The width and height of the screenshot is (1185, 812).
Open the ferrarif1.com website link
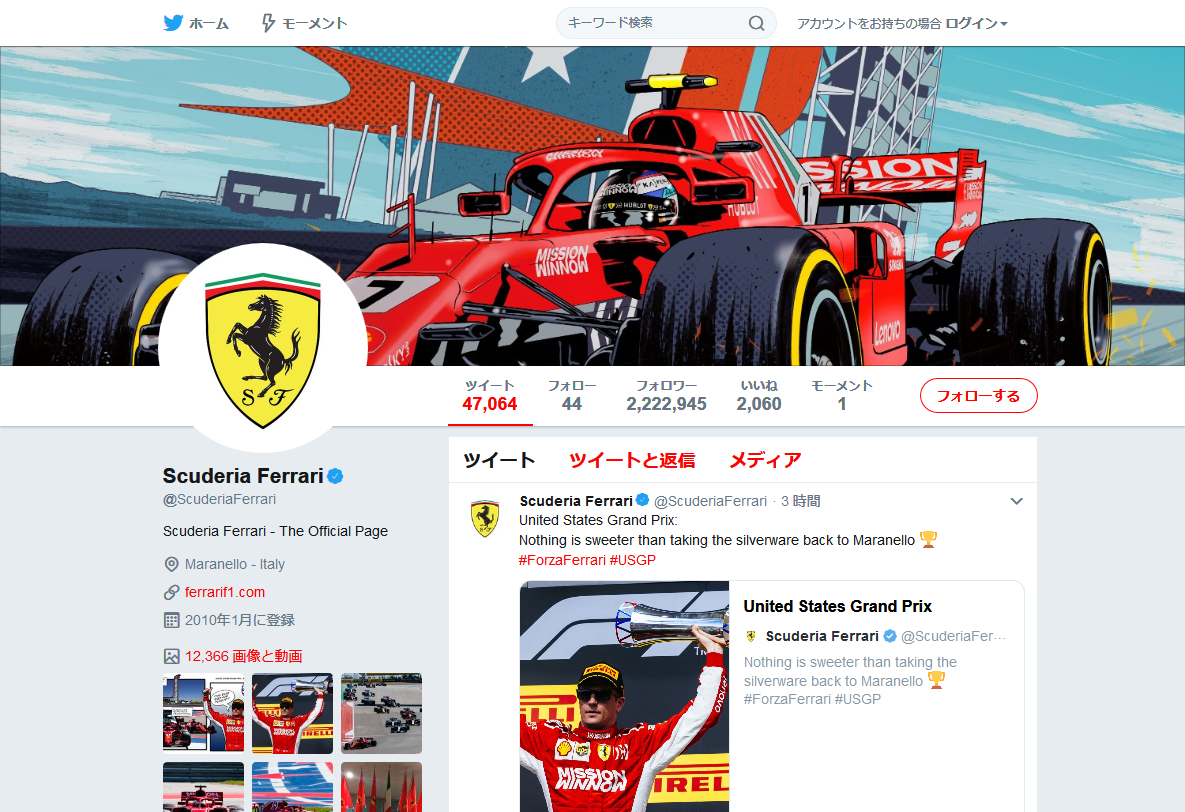click(224, 592)
